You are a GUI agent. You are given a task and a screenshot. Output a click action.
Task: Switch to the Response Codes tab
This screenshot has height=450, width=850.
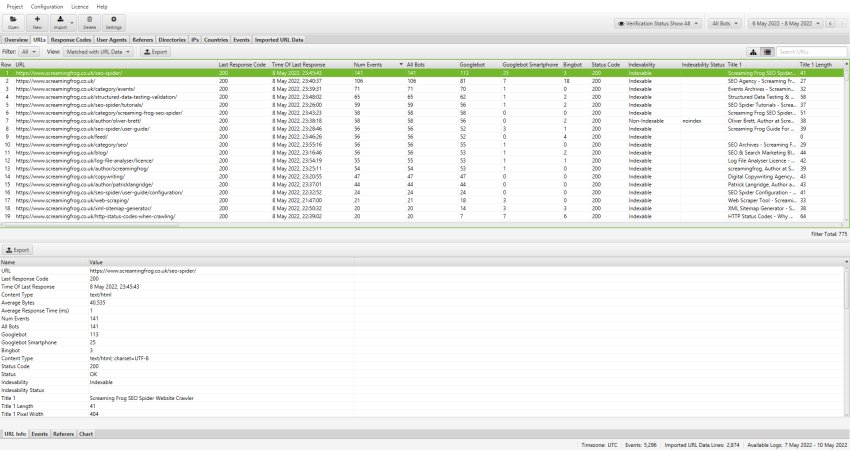tap(70, 40)
